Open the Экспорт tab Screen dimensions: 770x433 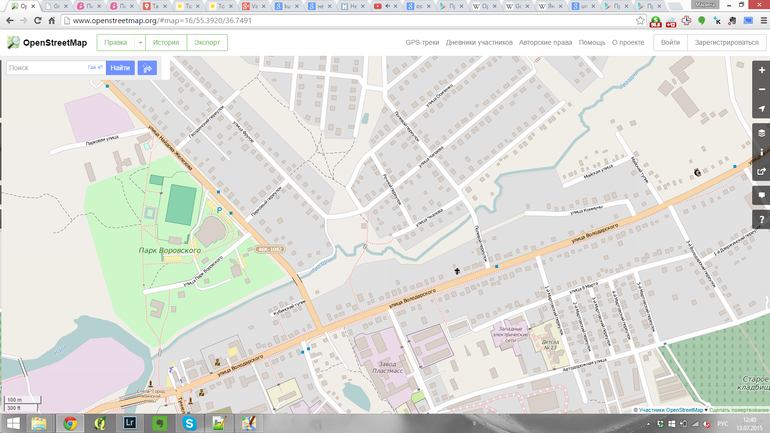pyautogui.click(x=207, y=43)
